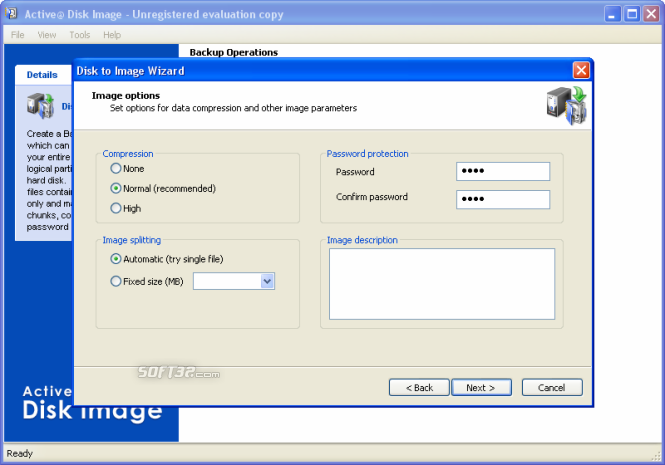Maximize the Active@ Disk Image window
Image resolution: width=665 pixels, height=465 pixels.
pos(632,14)
